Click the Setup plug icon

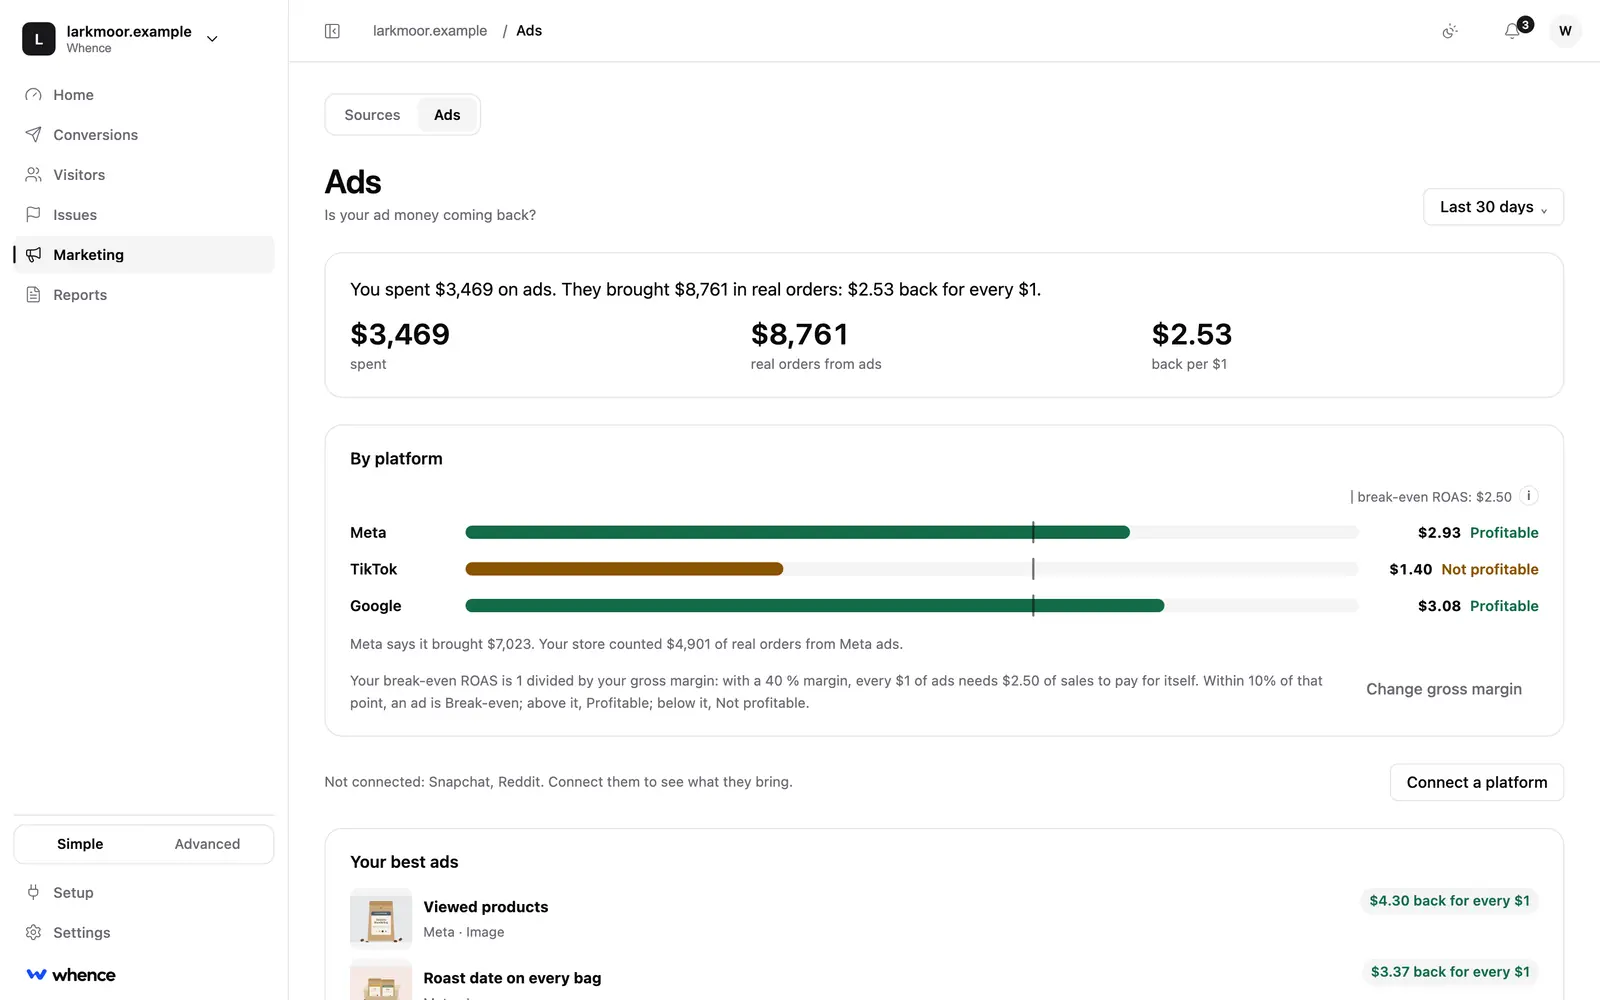pyautogui.click(x=33, y=893)
